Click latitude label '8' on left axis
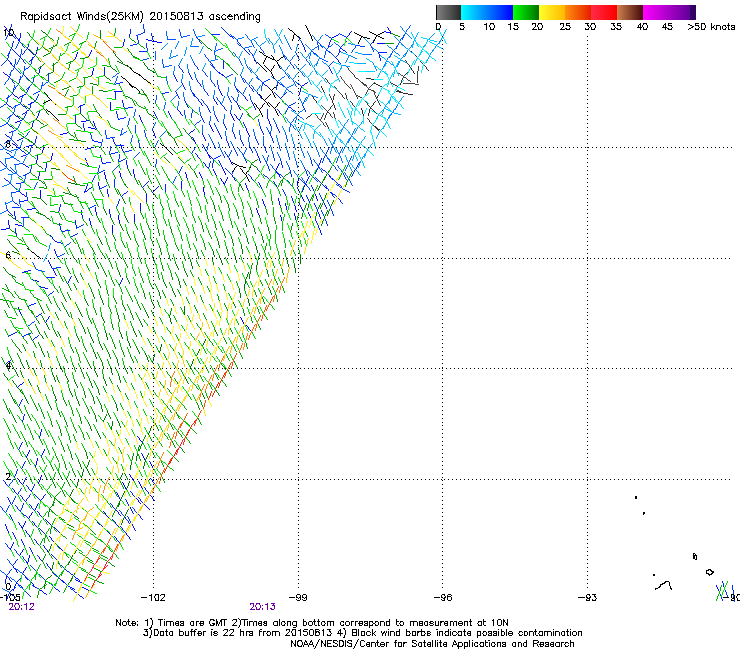The width and height of the screenshot is (740, 650). (x=8, y=144)
